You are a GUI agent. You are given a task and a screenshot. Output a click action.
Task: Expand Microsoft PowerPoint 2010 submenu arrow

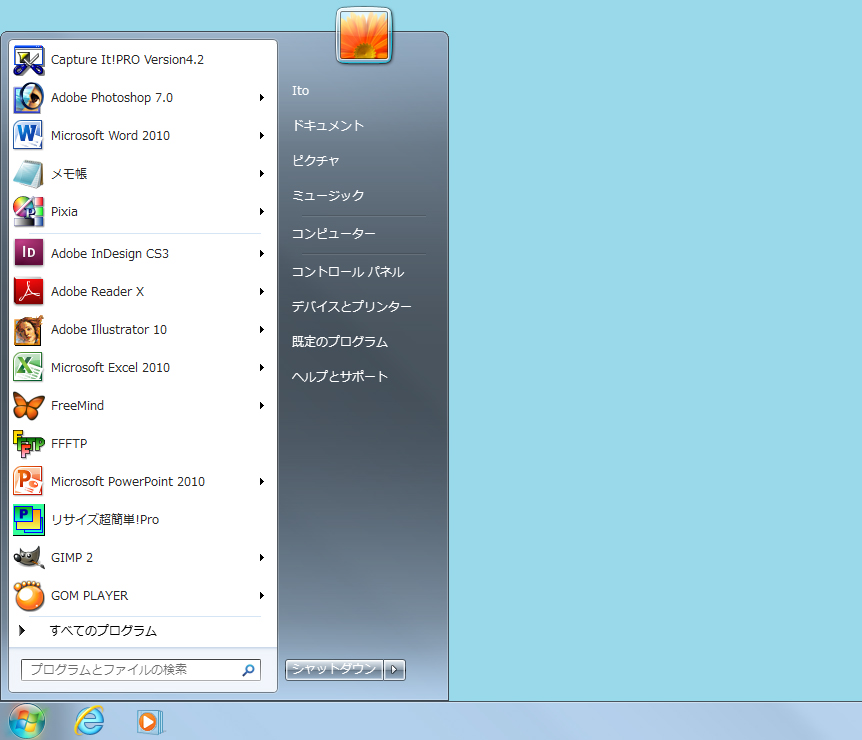[x=262, y=482]
